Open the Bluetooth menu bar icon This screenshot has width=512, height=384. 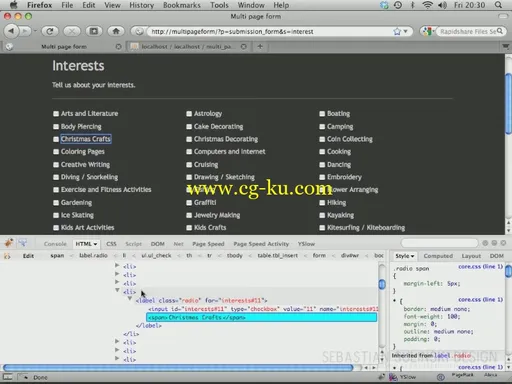pos(412,5)
